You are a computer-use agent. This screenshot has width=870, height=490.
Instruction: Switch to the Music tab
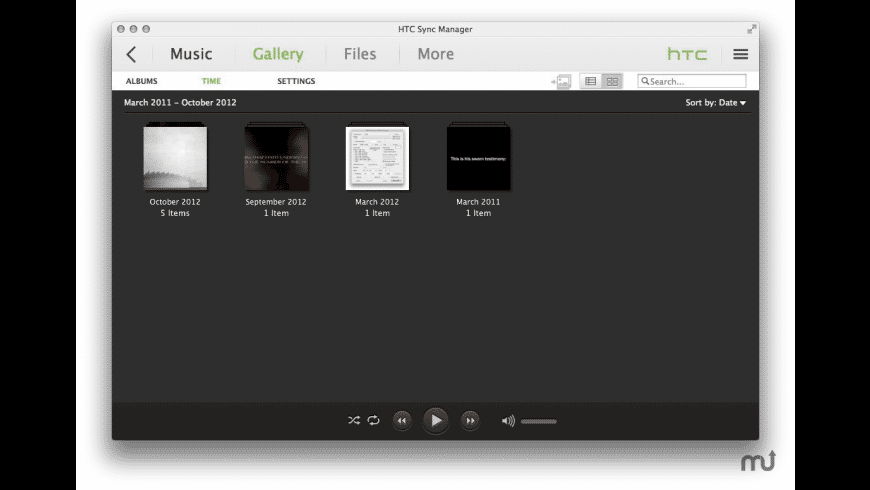point(191,54)
